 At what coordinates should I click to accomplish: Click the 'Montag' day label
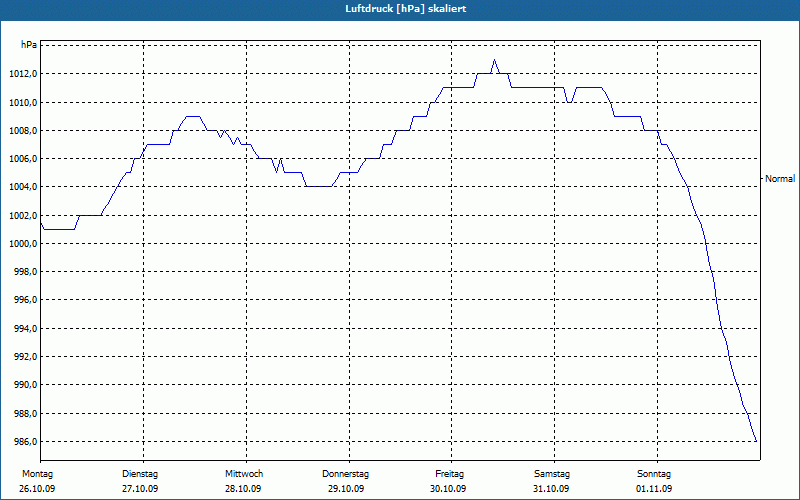(x=37, y=474)
